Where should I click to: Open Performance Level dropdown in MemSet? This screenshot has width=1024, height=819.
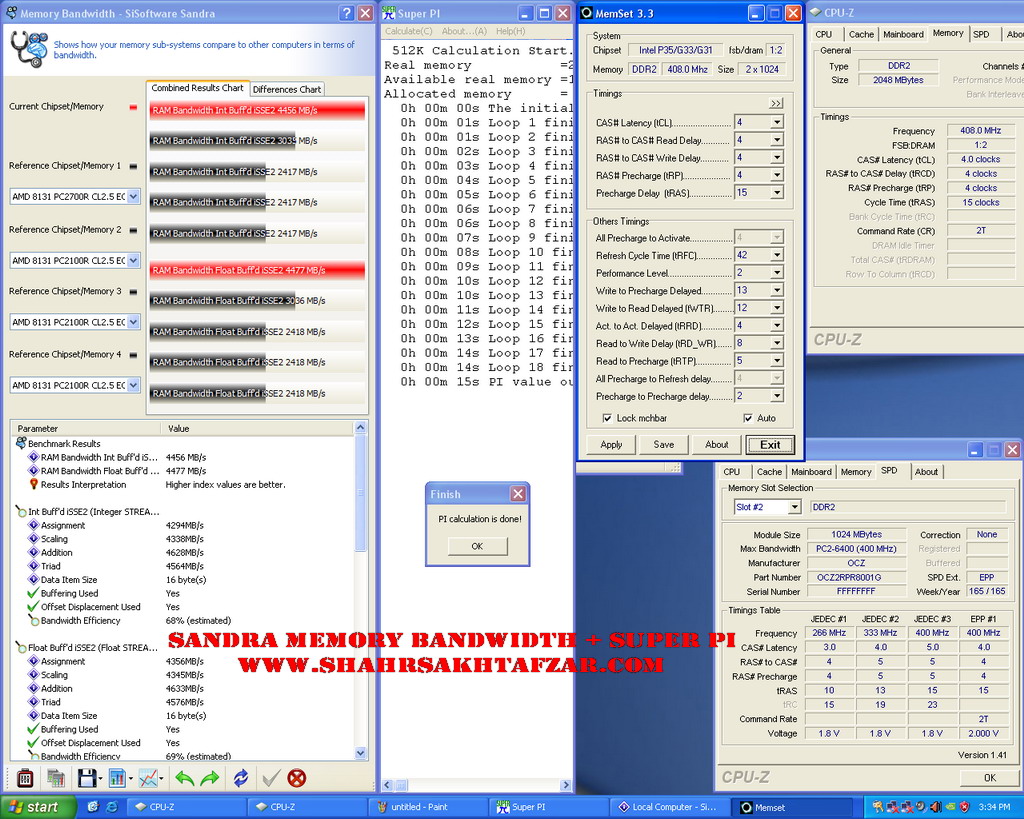point(776,273)
